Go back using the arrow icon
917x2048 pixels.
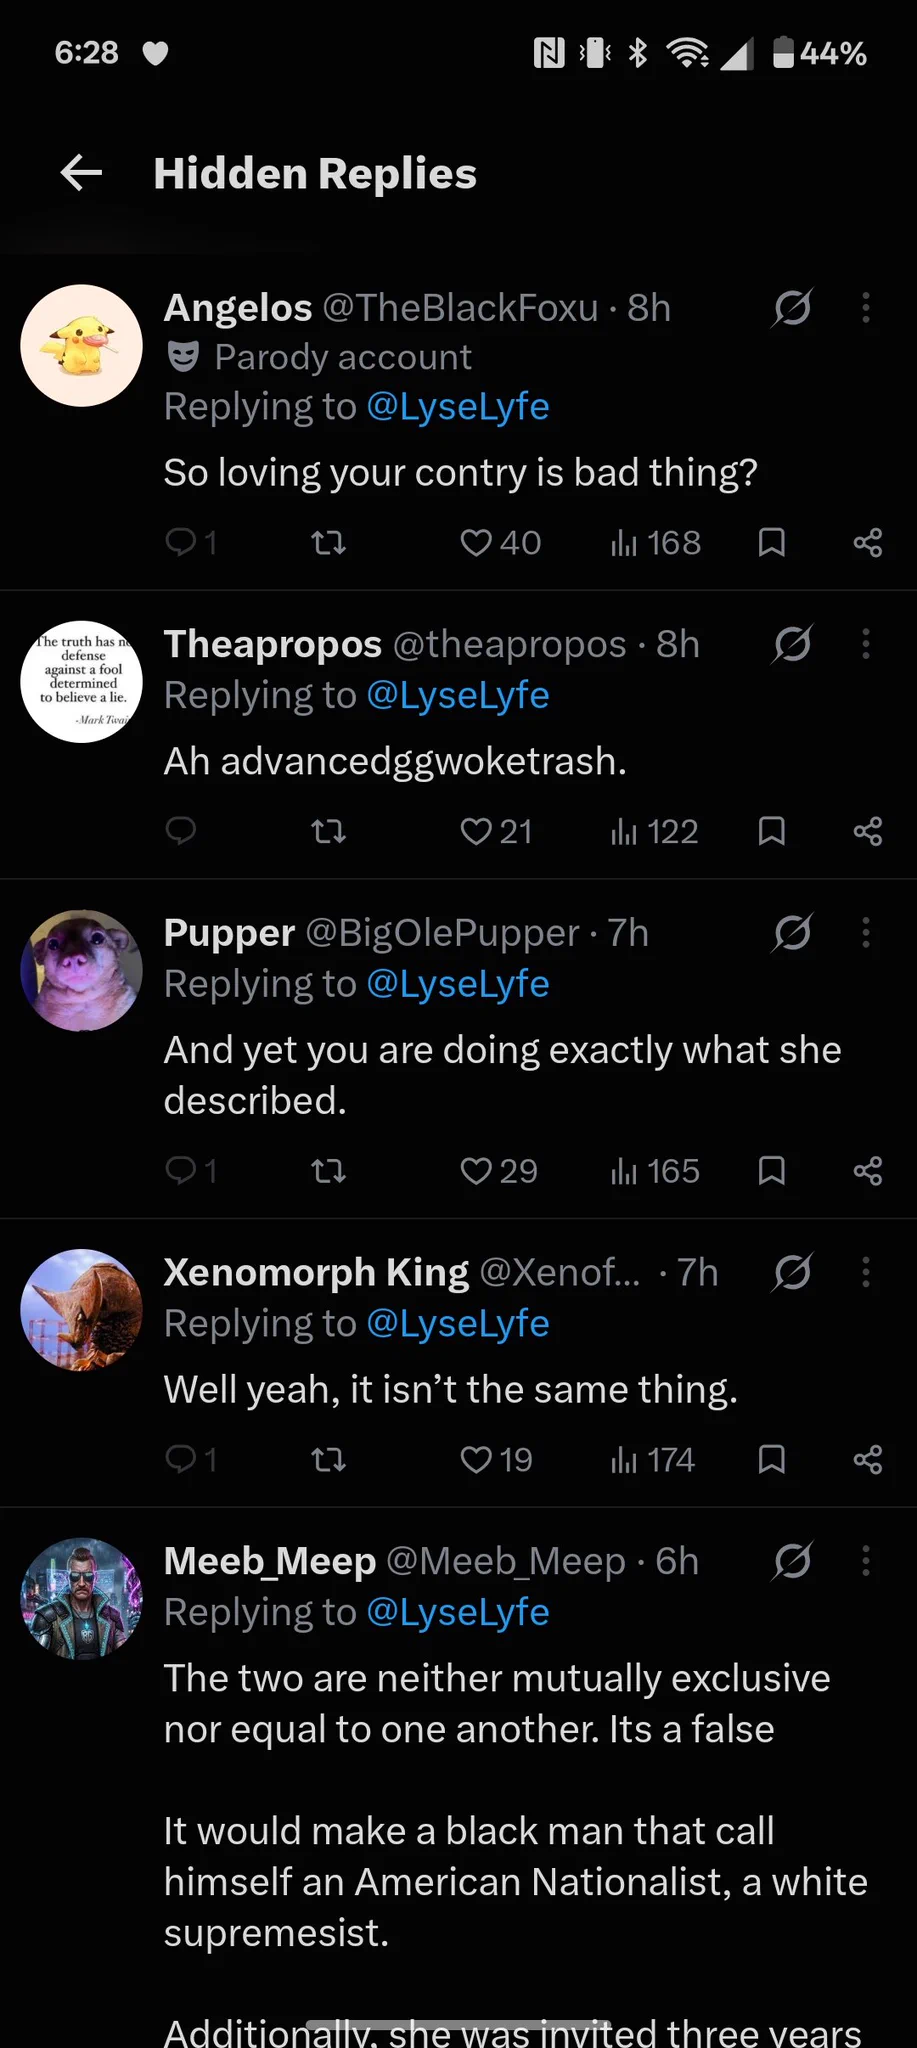[x=81, y=173]
